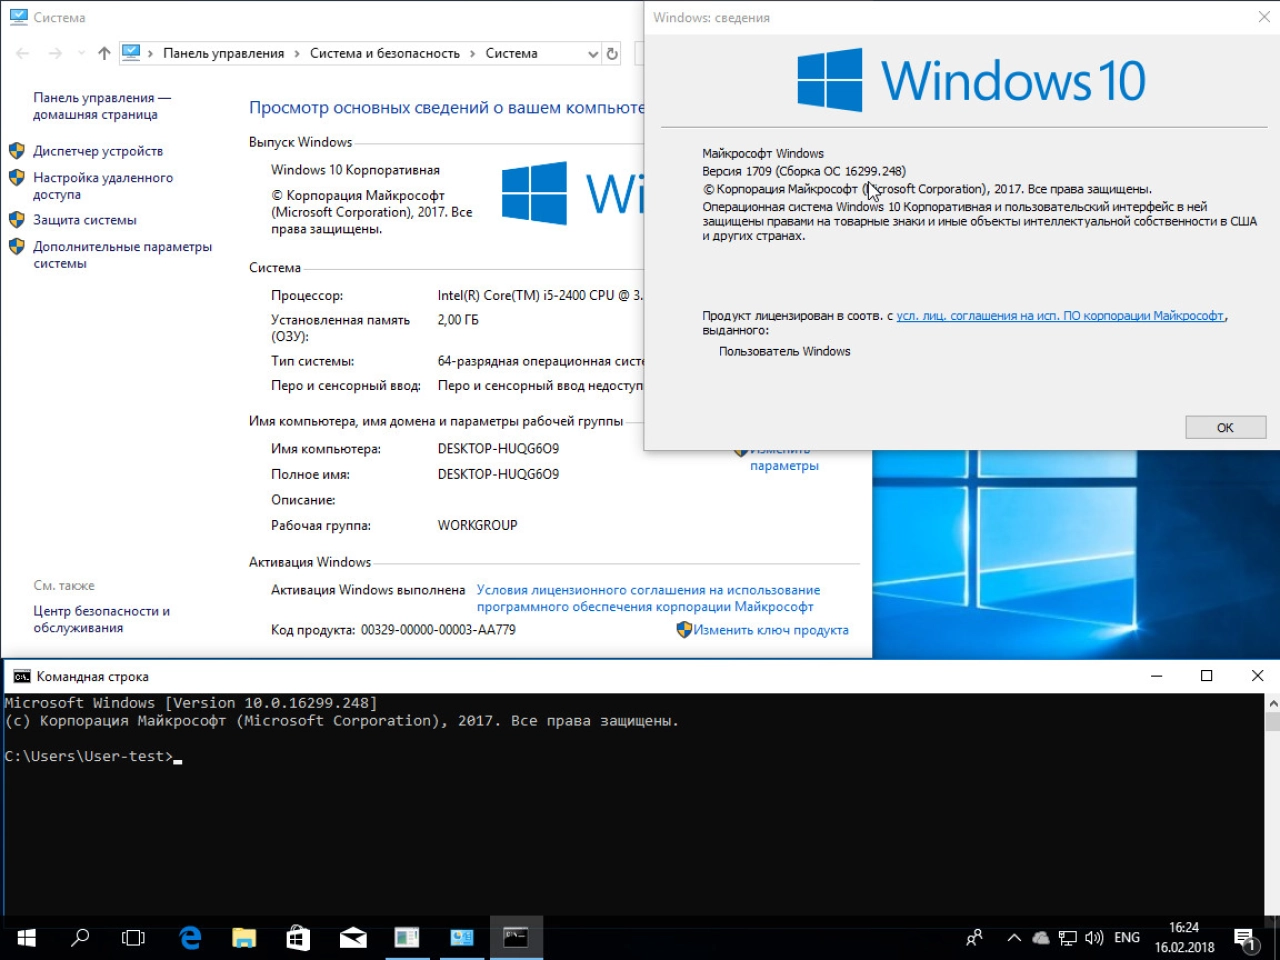1280x960 pixels.
Task: Click shield icon beside advanced system parameters
Action: click(x=17, y=247)
